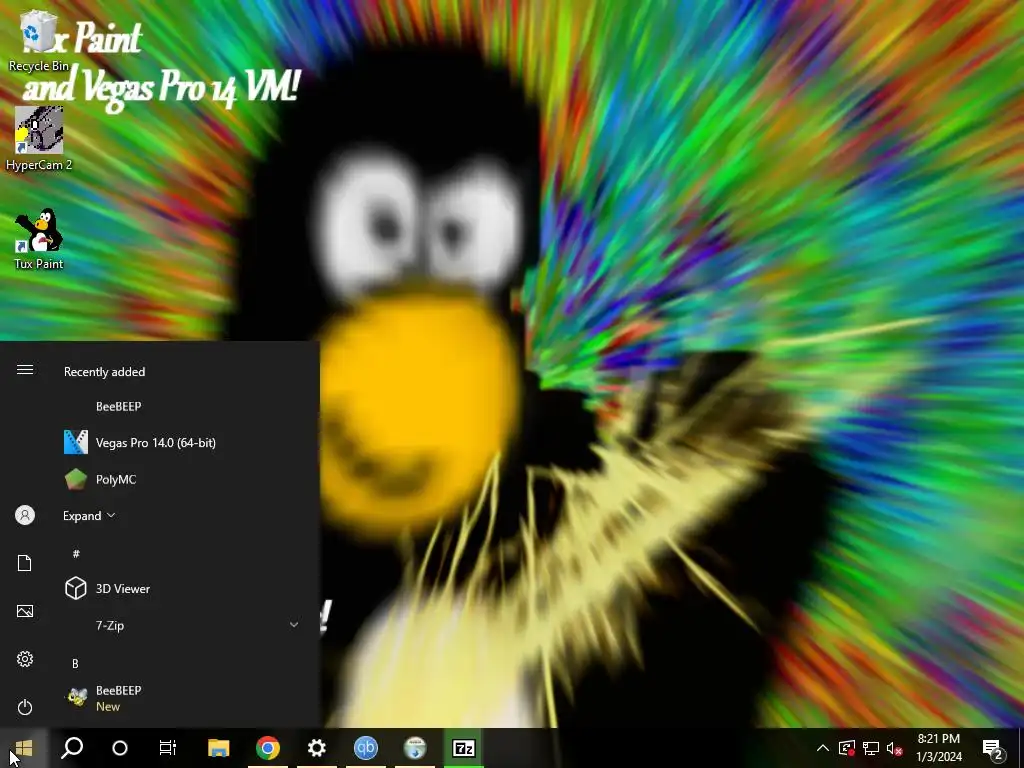1024x768 pixels.
Task: Switch to Google Chrome on taskbar
Action: (268, 748)
